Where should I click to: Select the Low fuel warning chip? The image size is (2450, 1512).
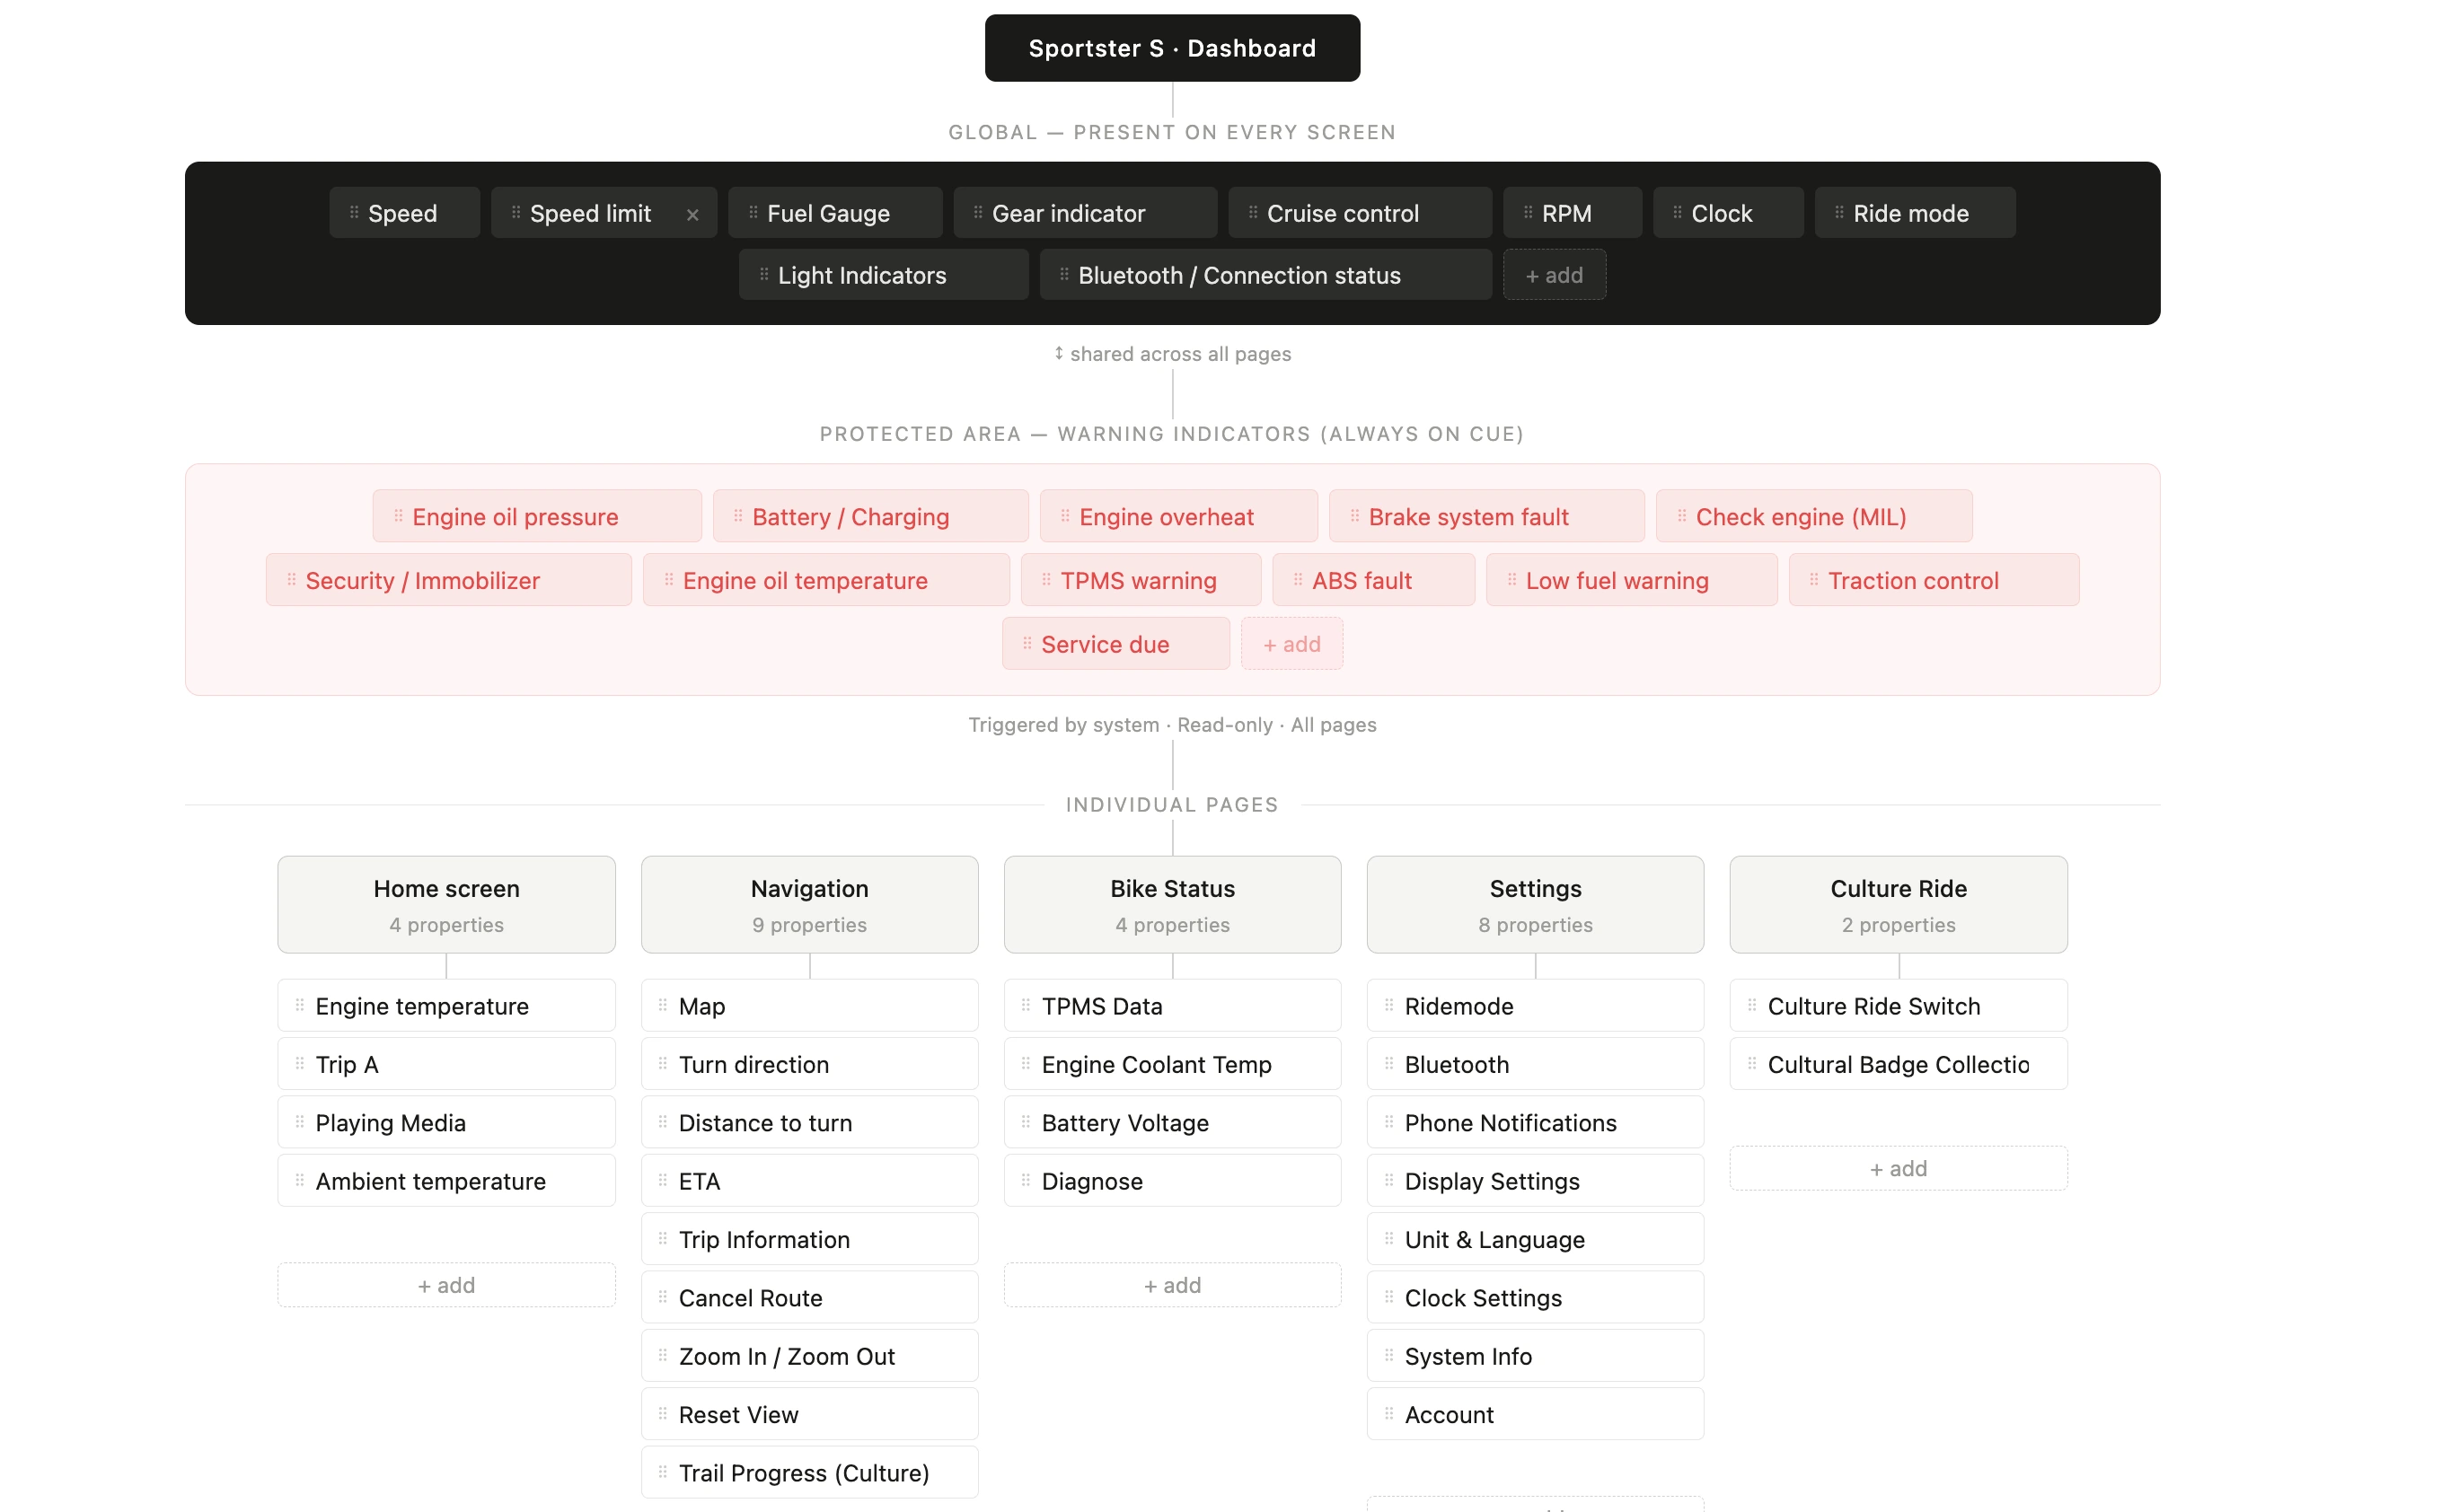[x=1631, y=580]
